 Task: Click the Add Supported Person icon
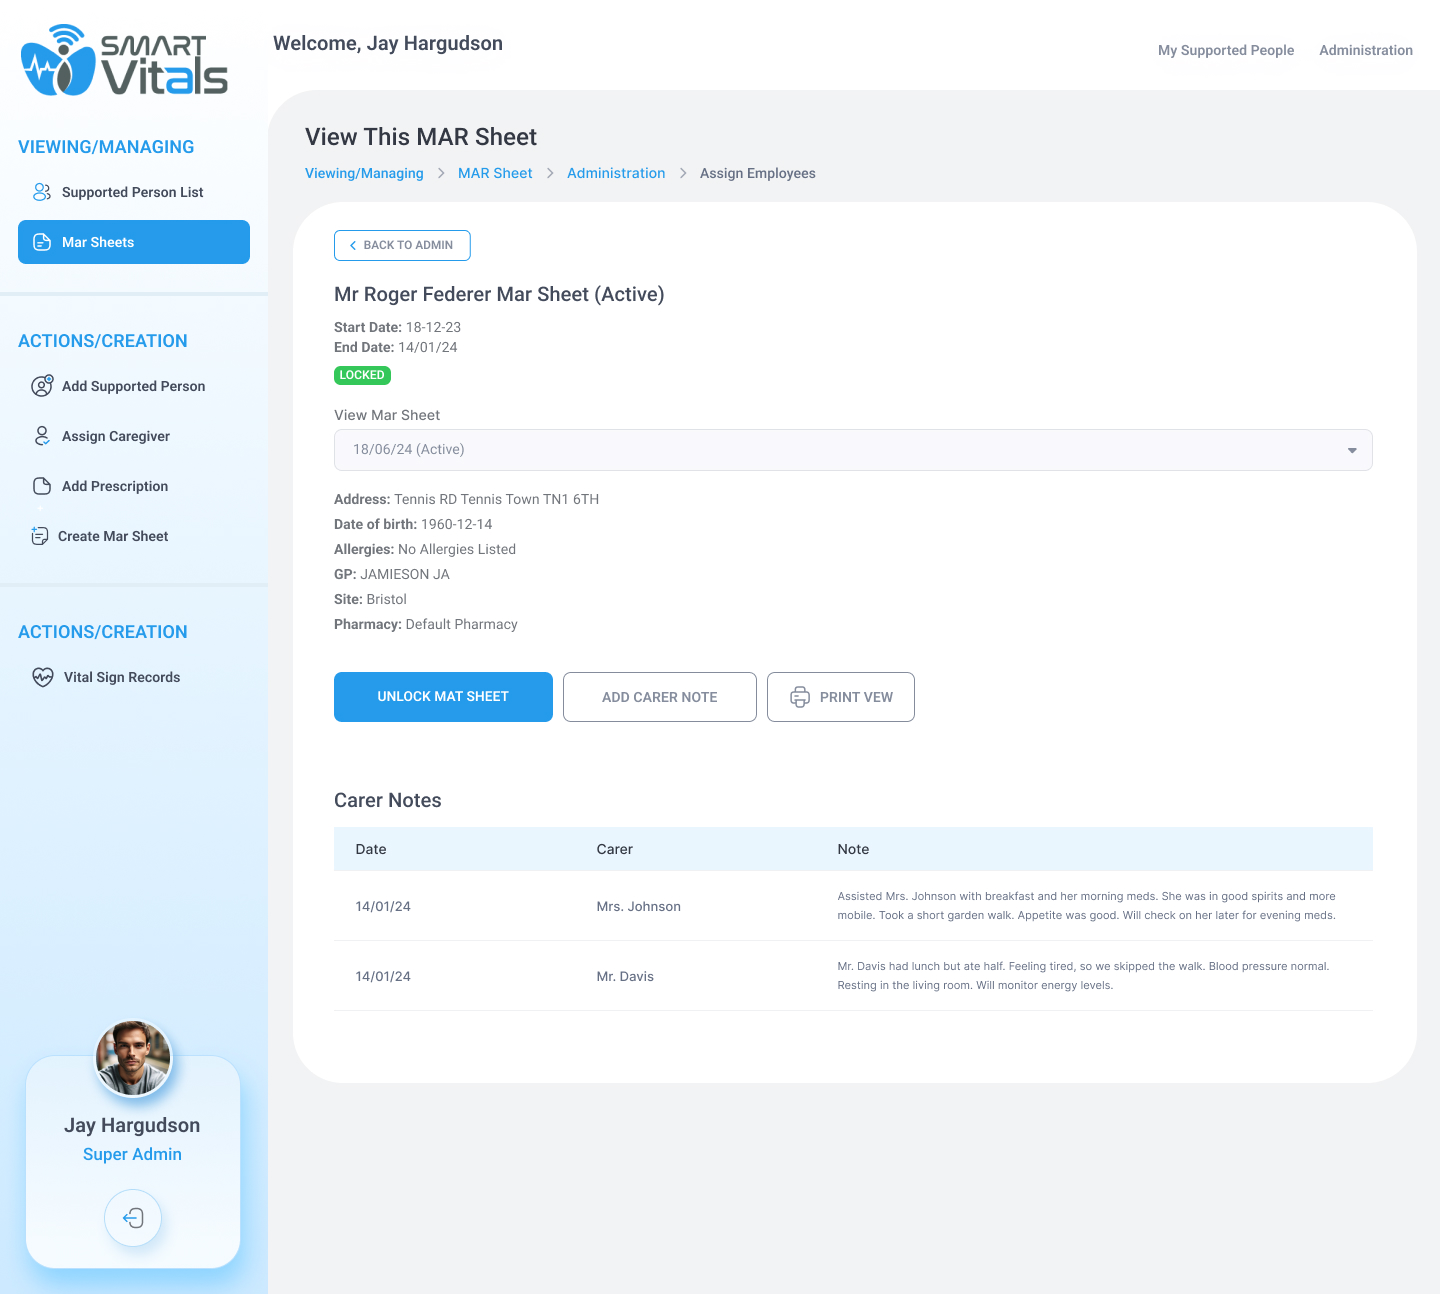point(42,386)
